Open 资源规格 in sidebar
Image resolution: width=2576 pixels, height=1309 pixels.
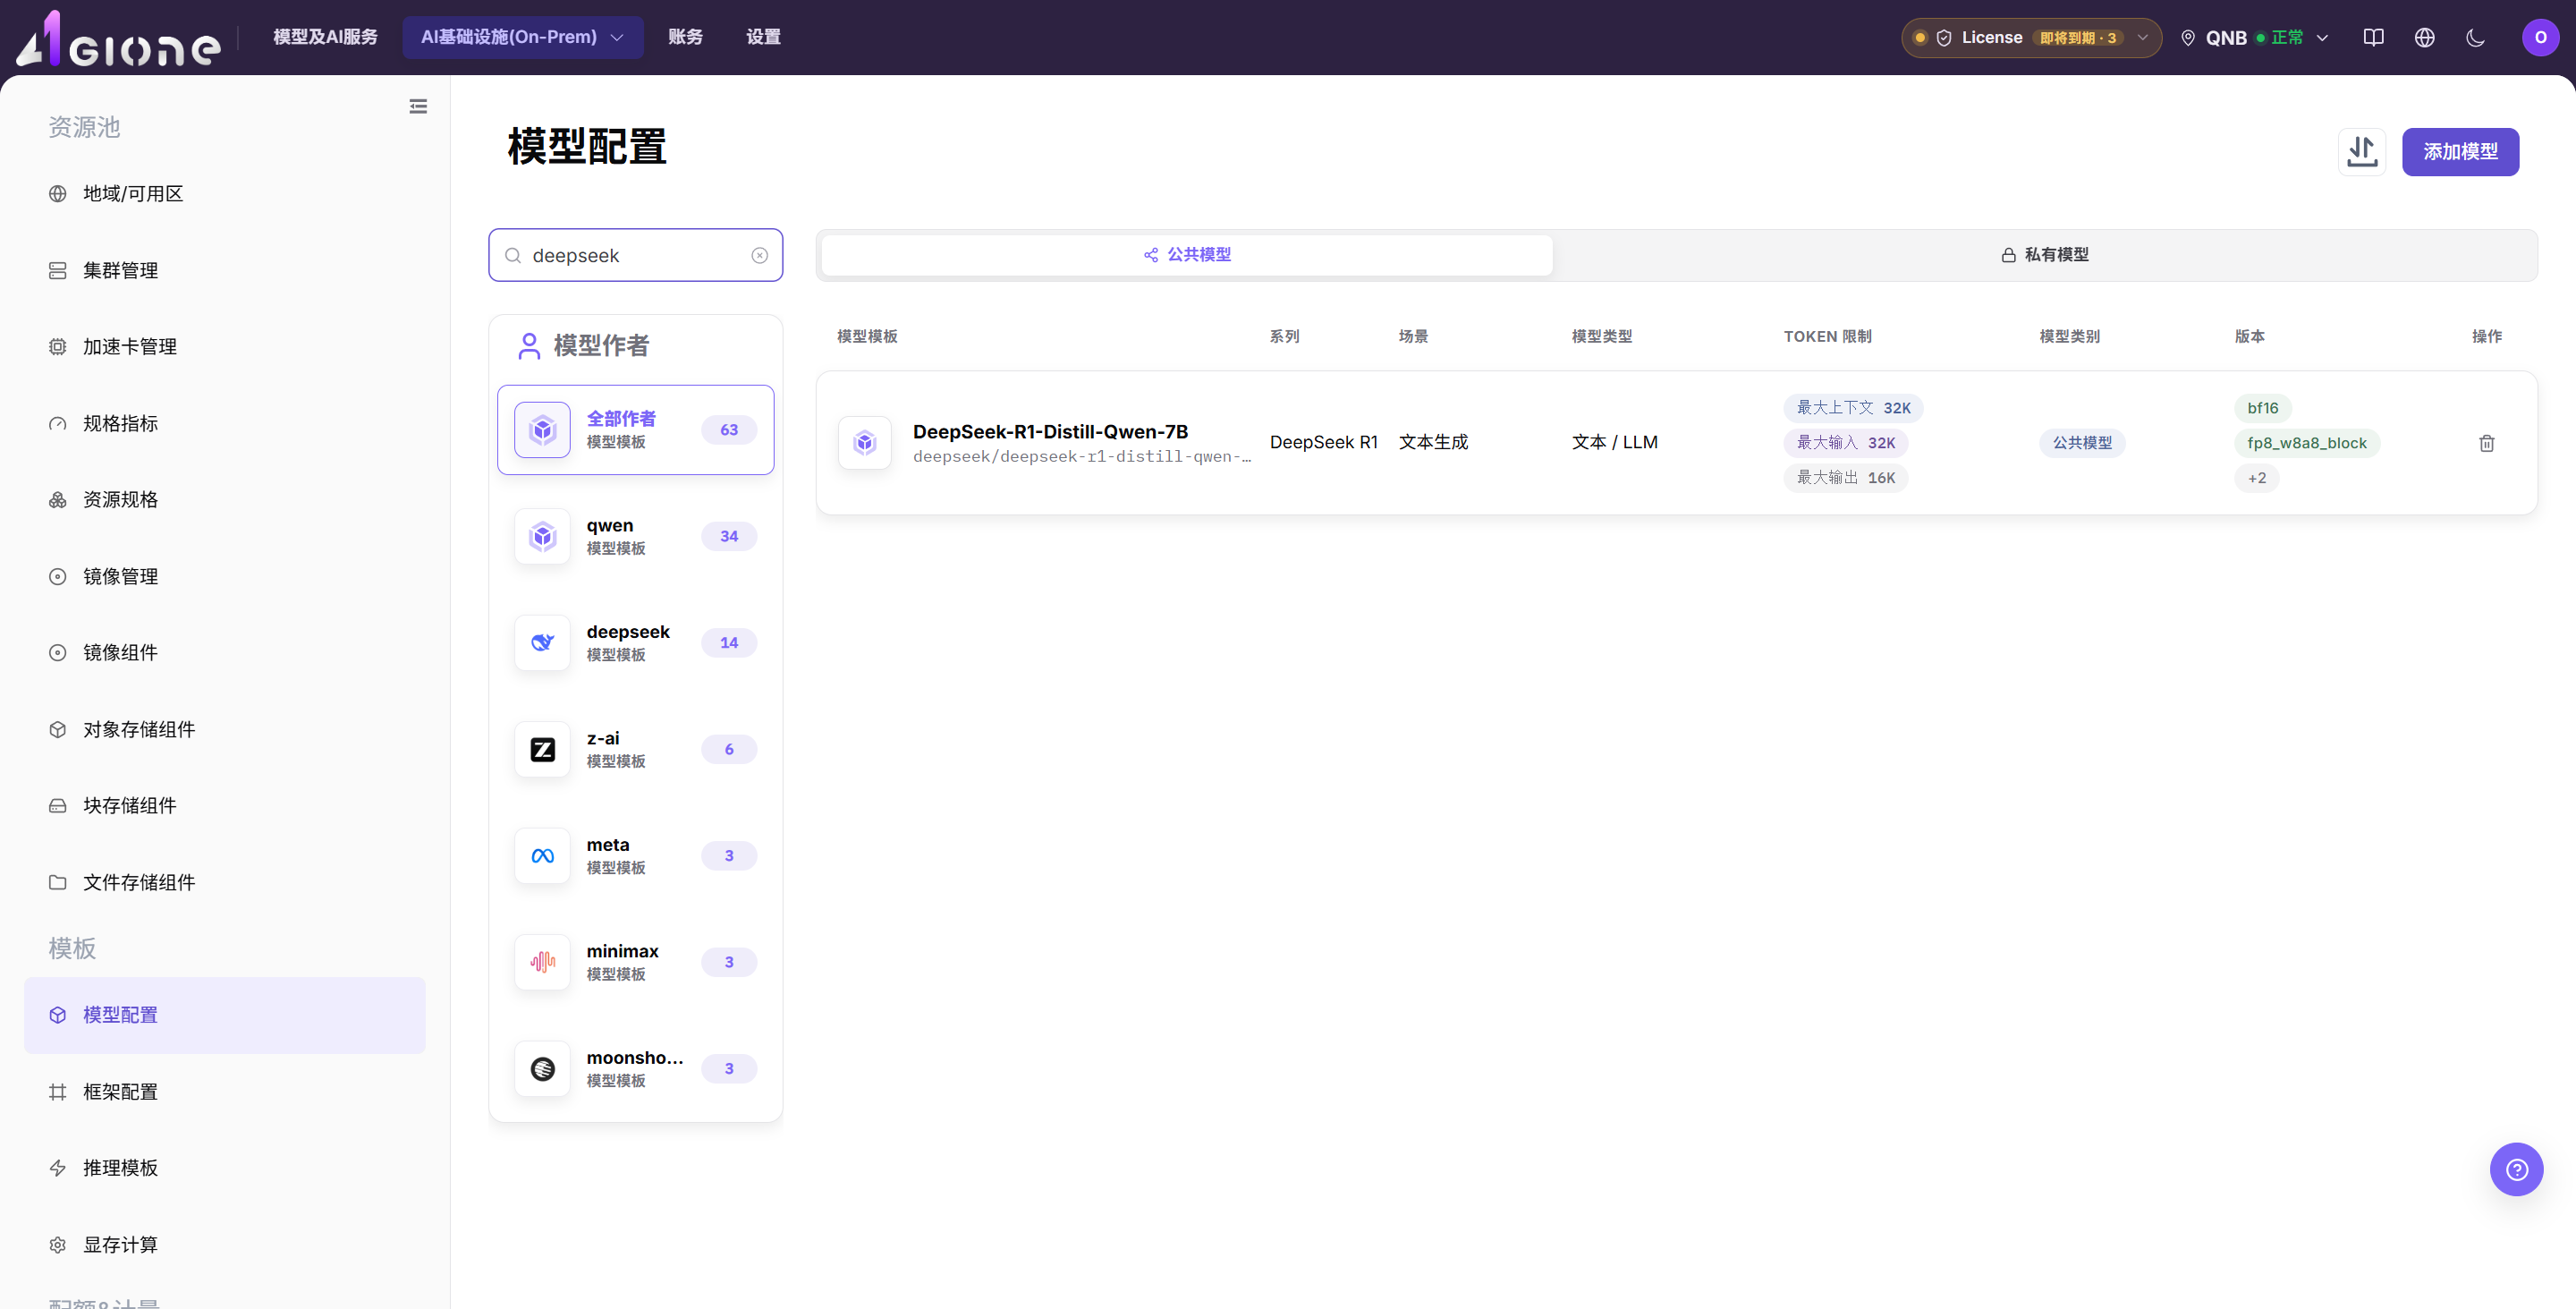[x=225, y=500]
